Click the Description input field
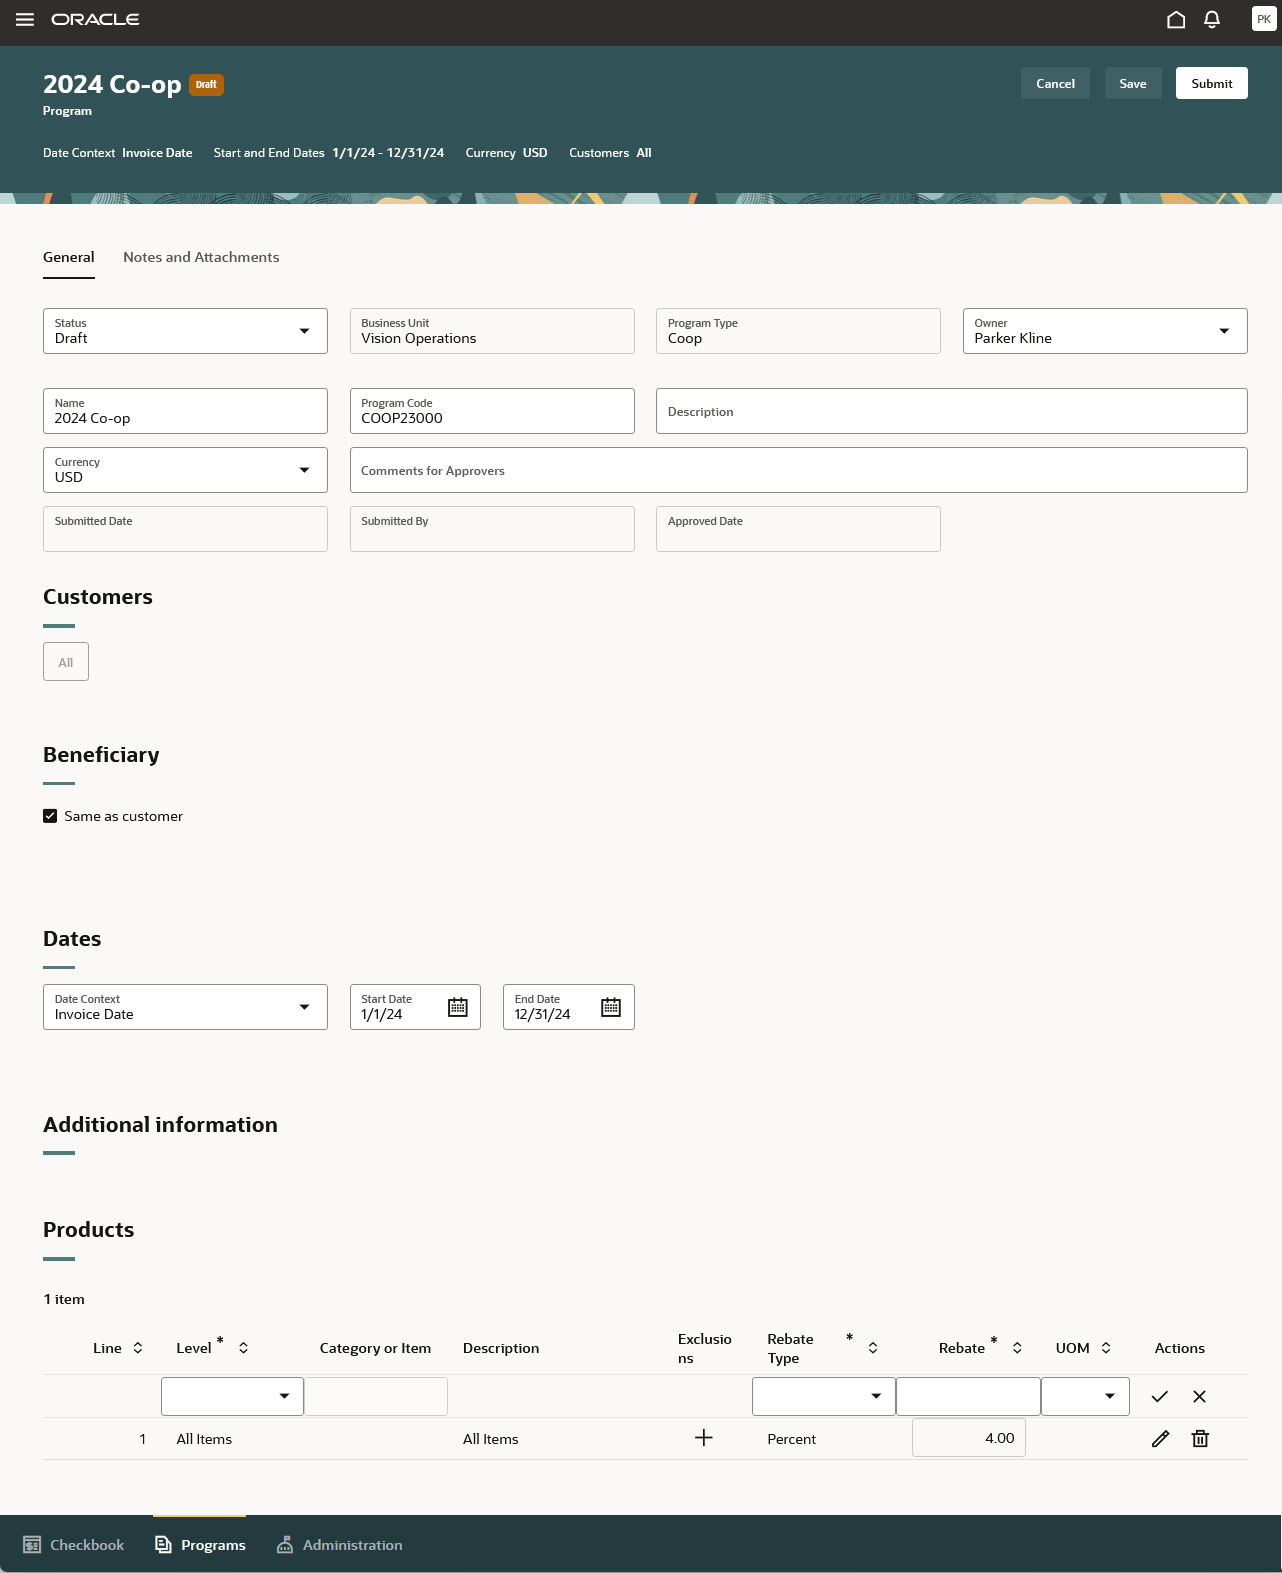 [x=952, y=411]
